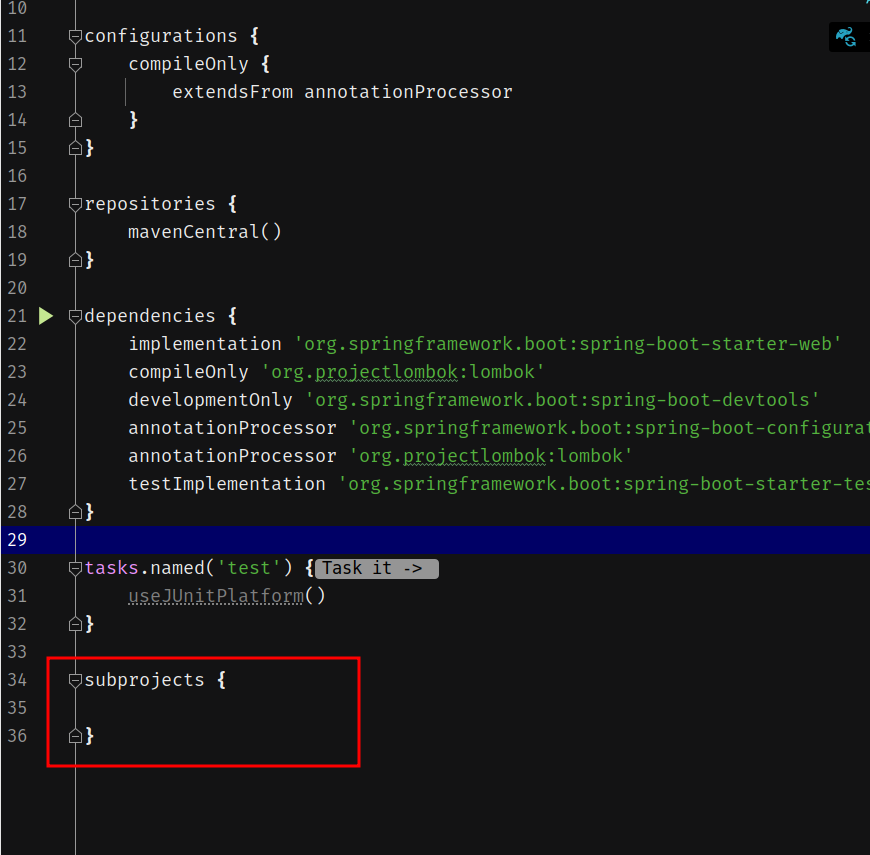The height and width of the screenshot is (855, 870).
Task: Click the fold end marker on line 19
Action: pyautogui.click(x=75, y=260)
